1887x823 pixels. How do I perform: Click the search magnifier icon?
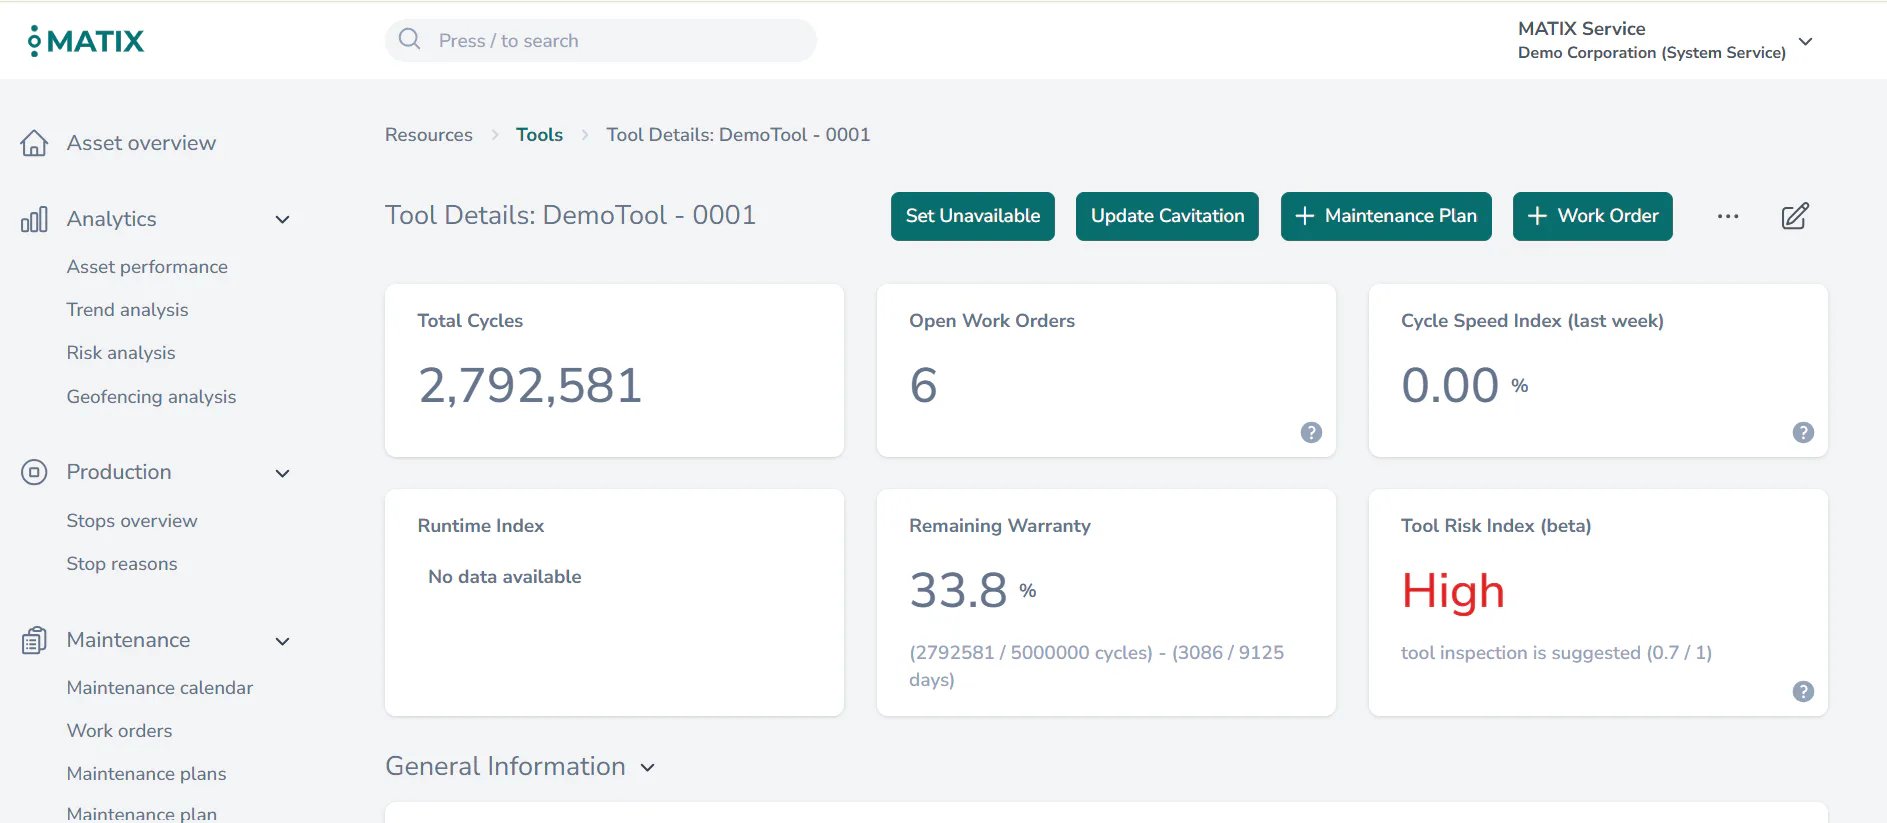tap(409, 39)
